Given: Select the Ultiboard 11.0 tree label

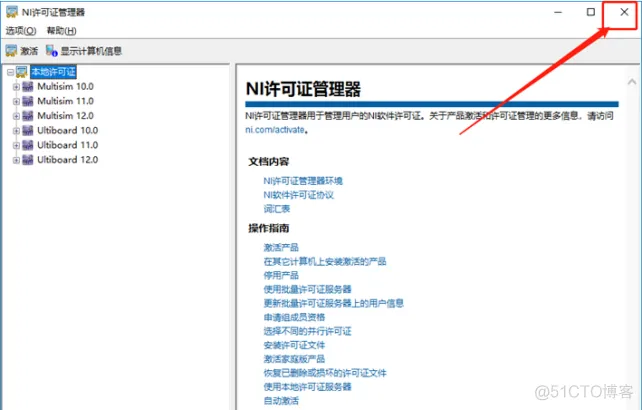Looking at the screenshot, I should pos(68,145).
